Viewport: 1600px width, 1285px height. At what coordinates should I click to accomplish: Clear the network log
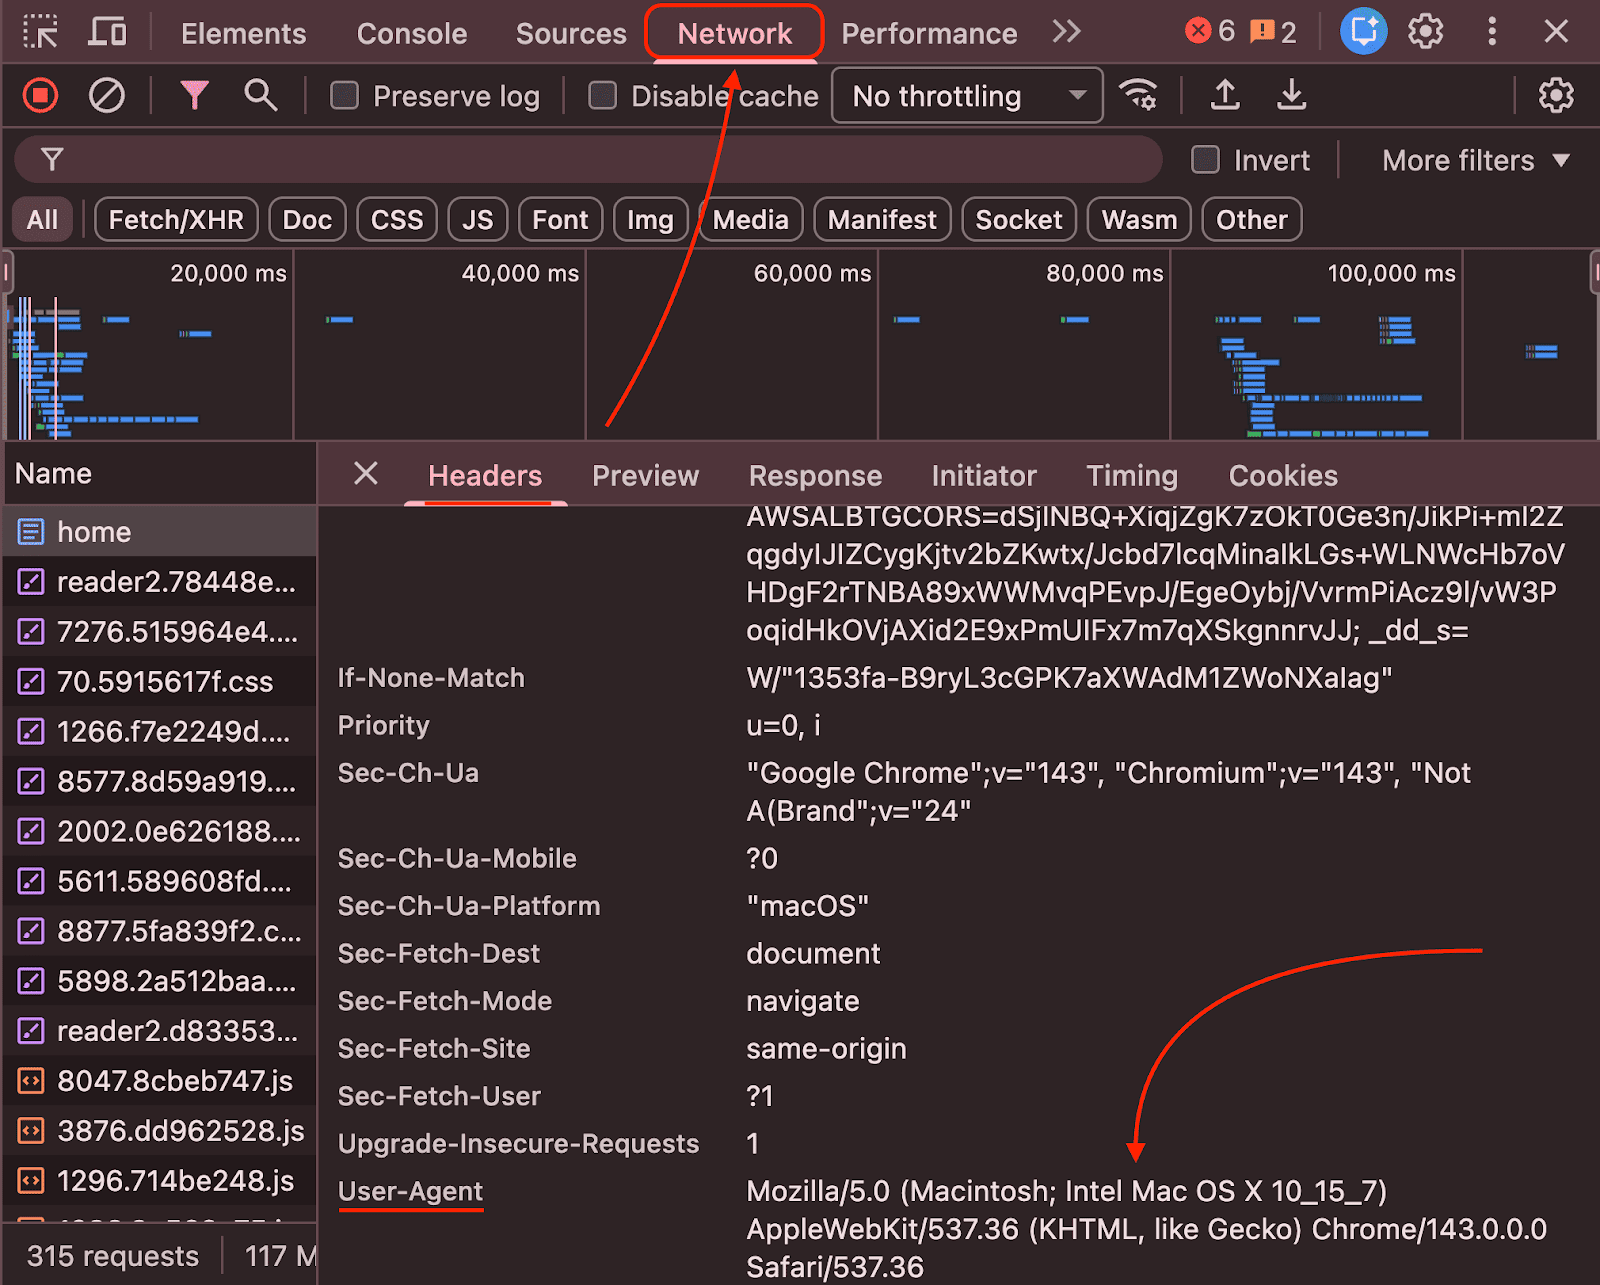click(x=107, y=95)
